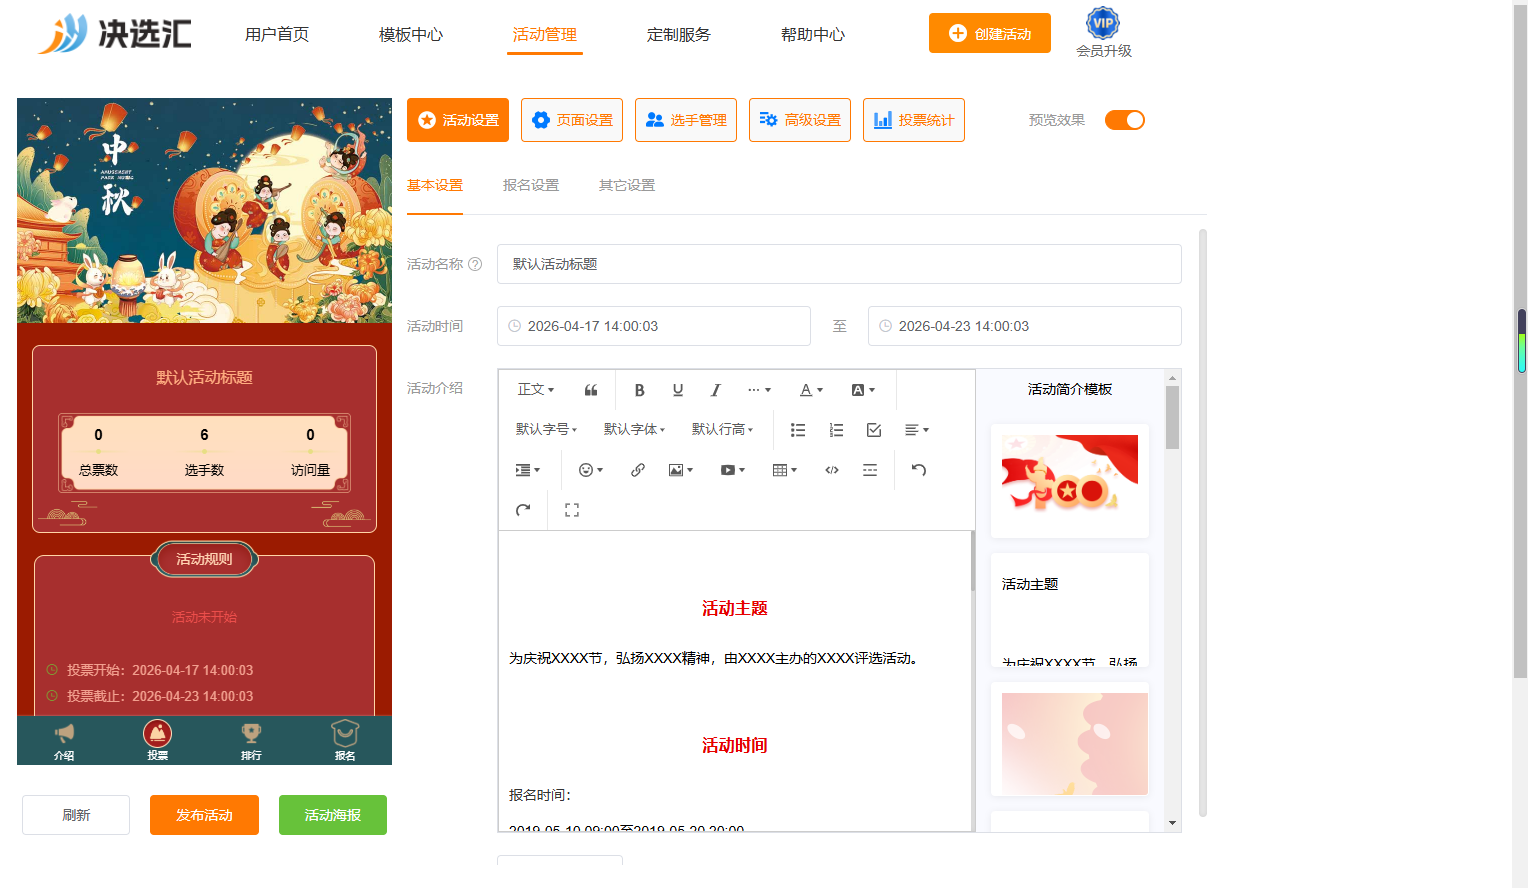Screen dimensions: 1528x888
Task: Select the 活动主题 text intro template
Action: point(1070,610)
